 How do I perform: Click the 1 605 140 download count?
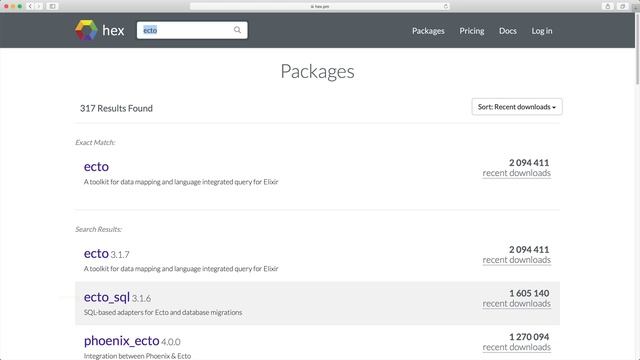tap(529, 293)
